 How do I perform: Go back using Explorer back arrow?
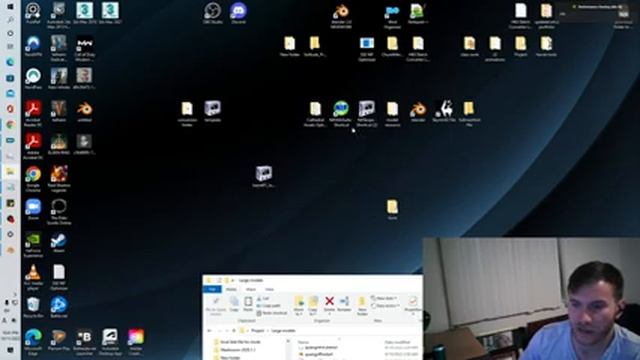coord(209,331)
